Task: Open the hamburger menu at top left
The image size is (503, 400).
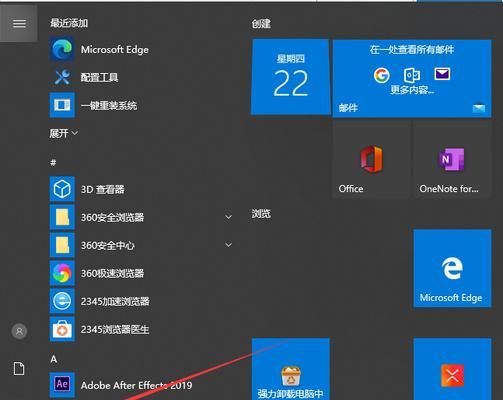Action: click(19, 23)
